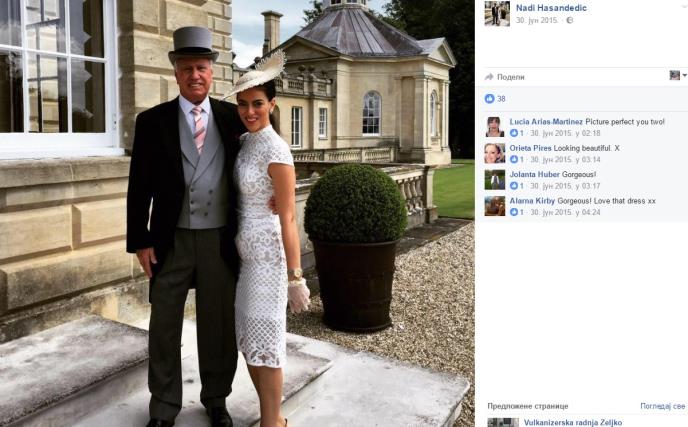688x427 pixels.
Task: Click like icon on Jolanta Huber comment
Action: [x=513, y=186]
